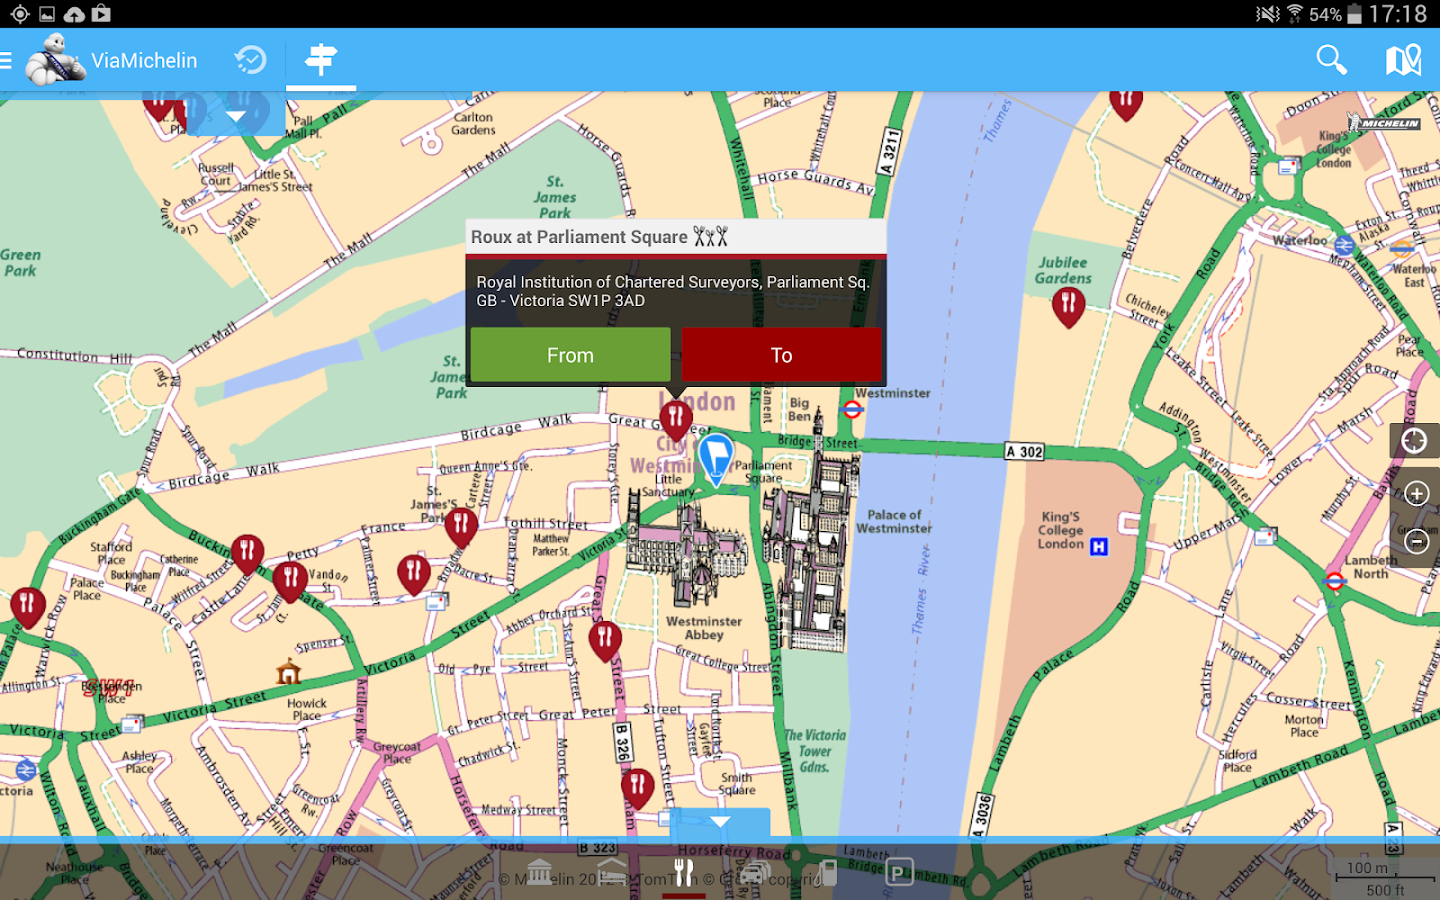Zoom in with the plus button

(x=1416, y=493)
